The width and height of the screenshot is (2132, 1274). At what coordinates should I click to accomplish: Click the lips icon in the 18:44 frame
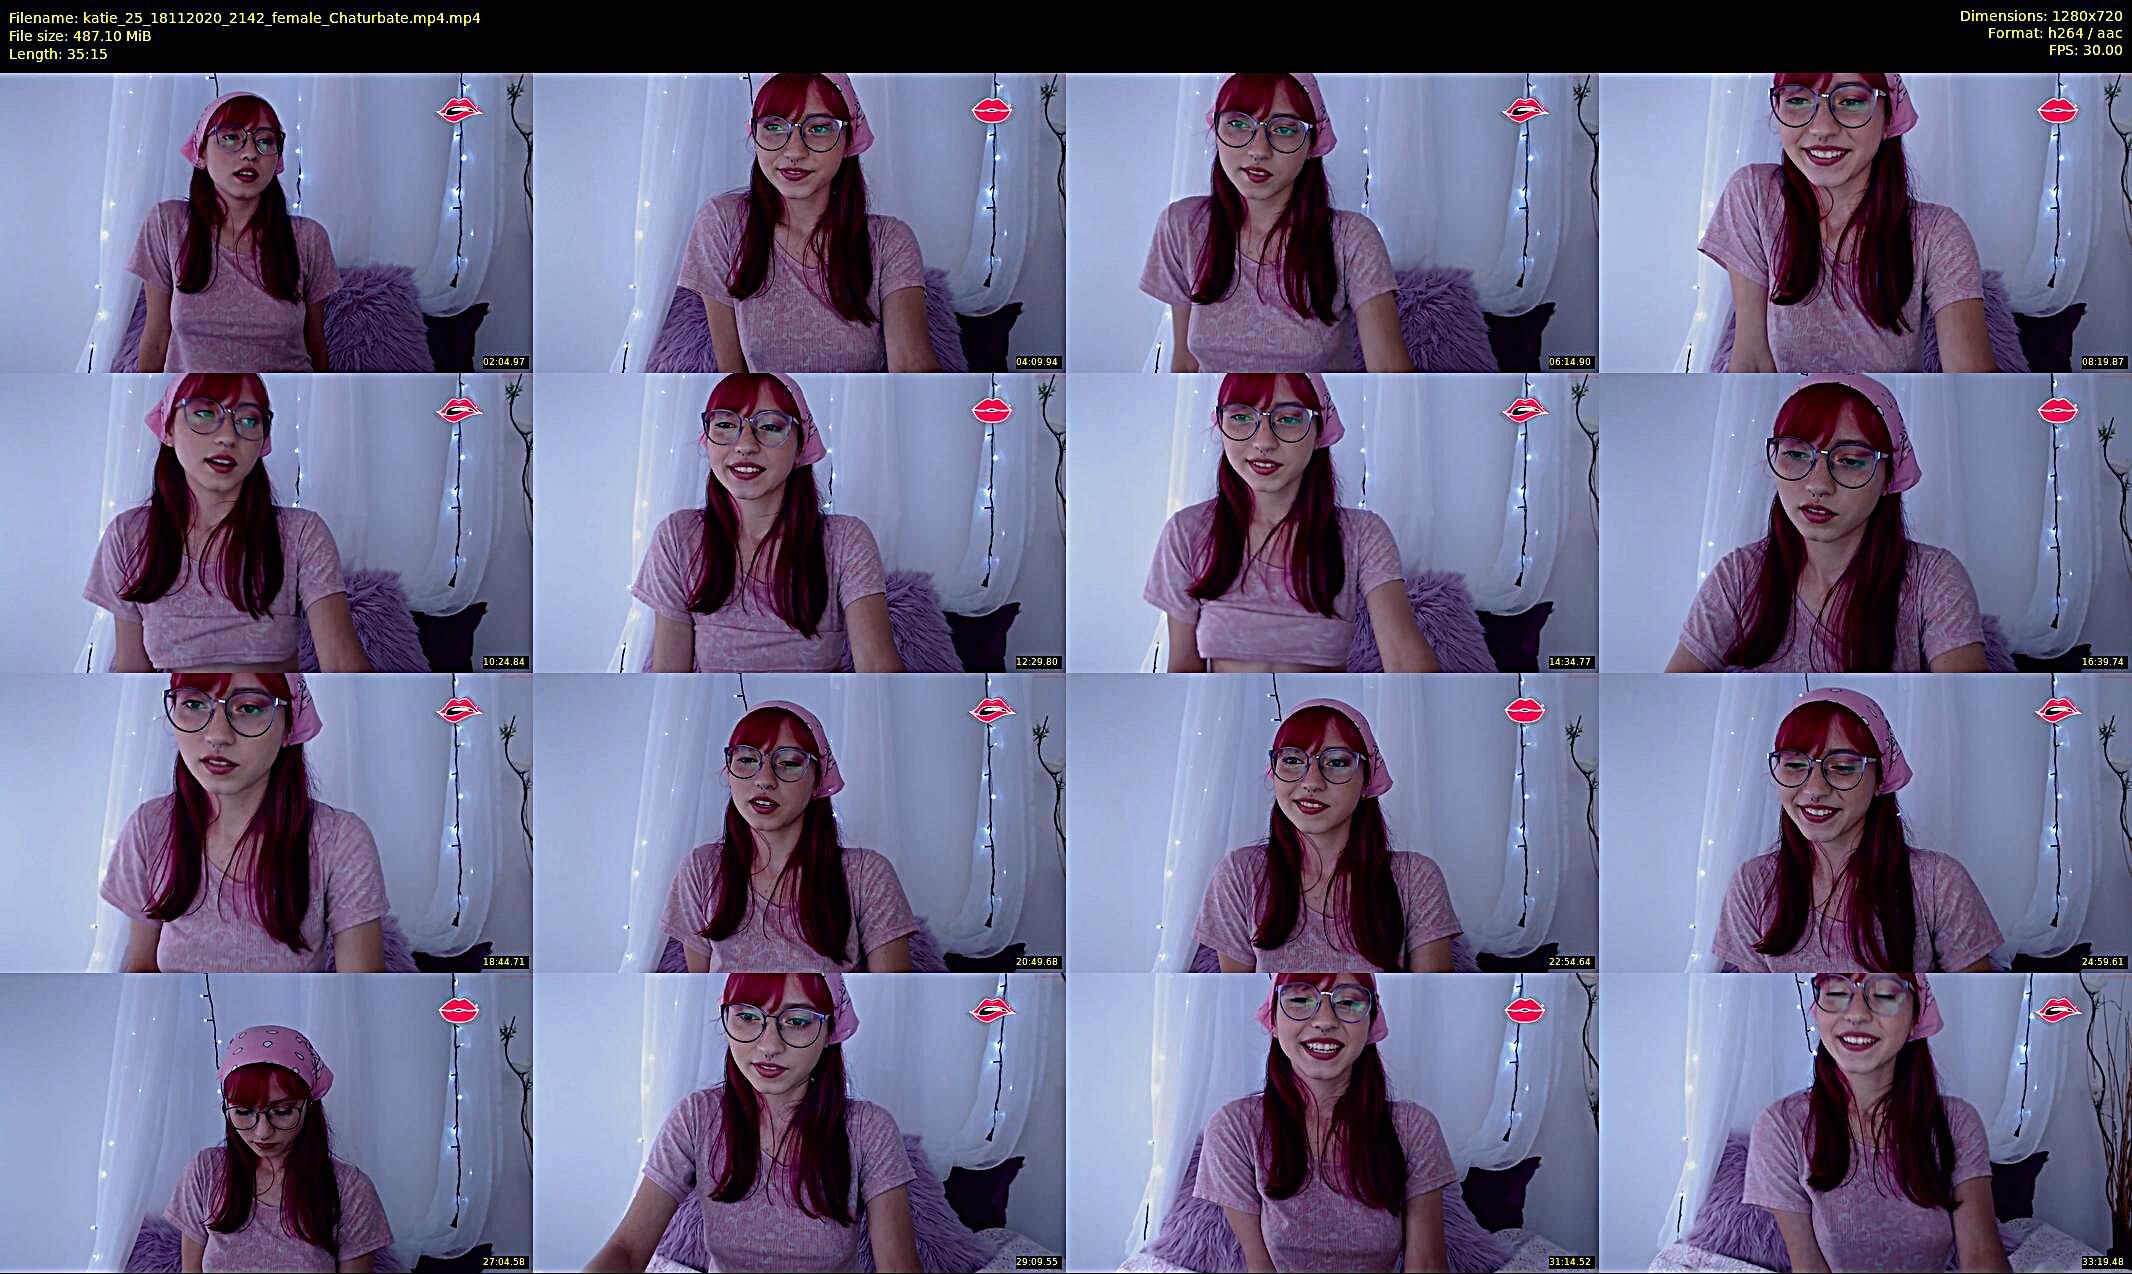tap(459, 710)
